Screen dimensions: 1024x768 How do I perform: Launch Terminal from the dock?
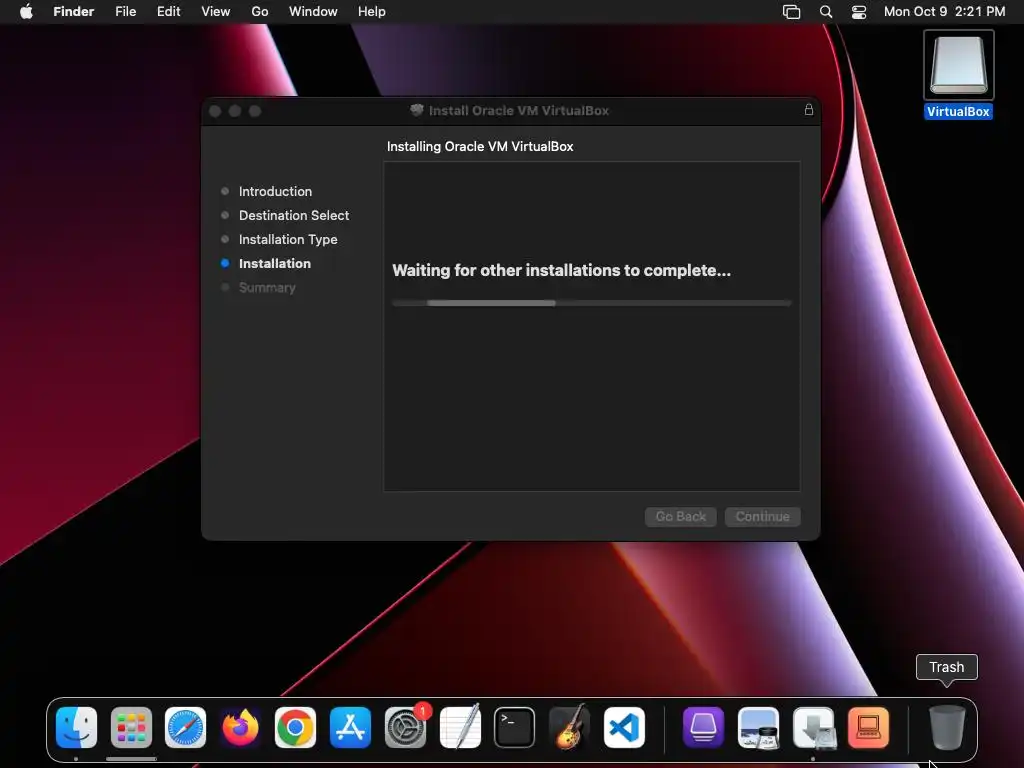pyautogui.click(x=515, y=727)
